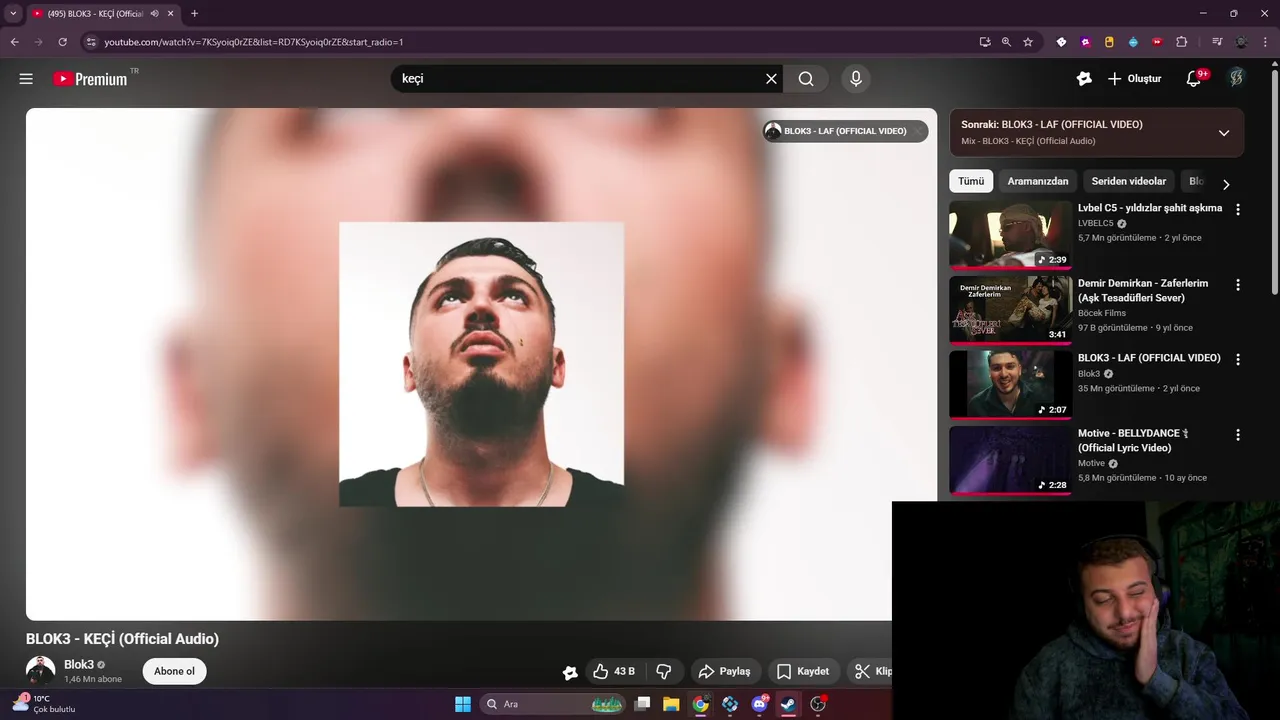Open OBS Studio from the taskbar

[x=818, y=704]
